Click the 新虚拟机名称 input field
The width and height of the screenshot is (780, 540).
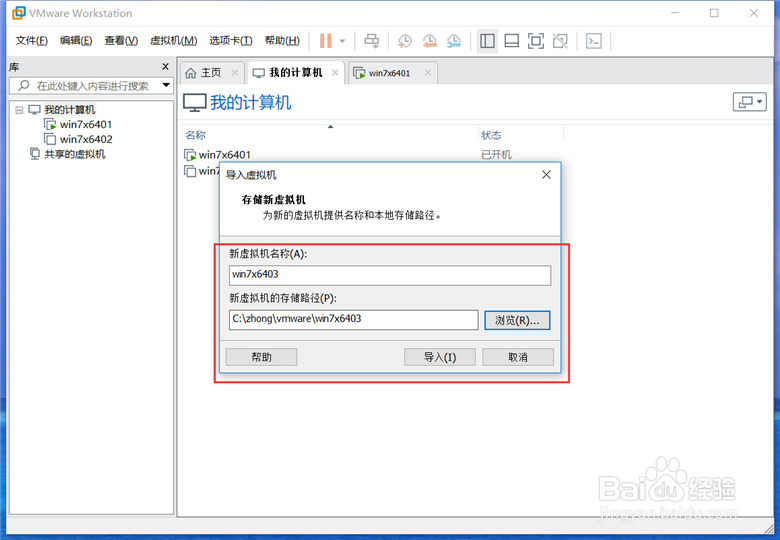pos(390,275)
